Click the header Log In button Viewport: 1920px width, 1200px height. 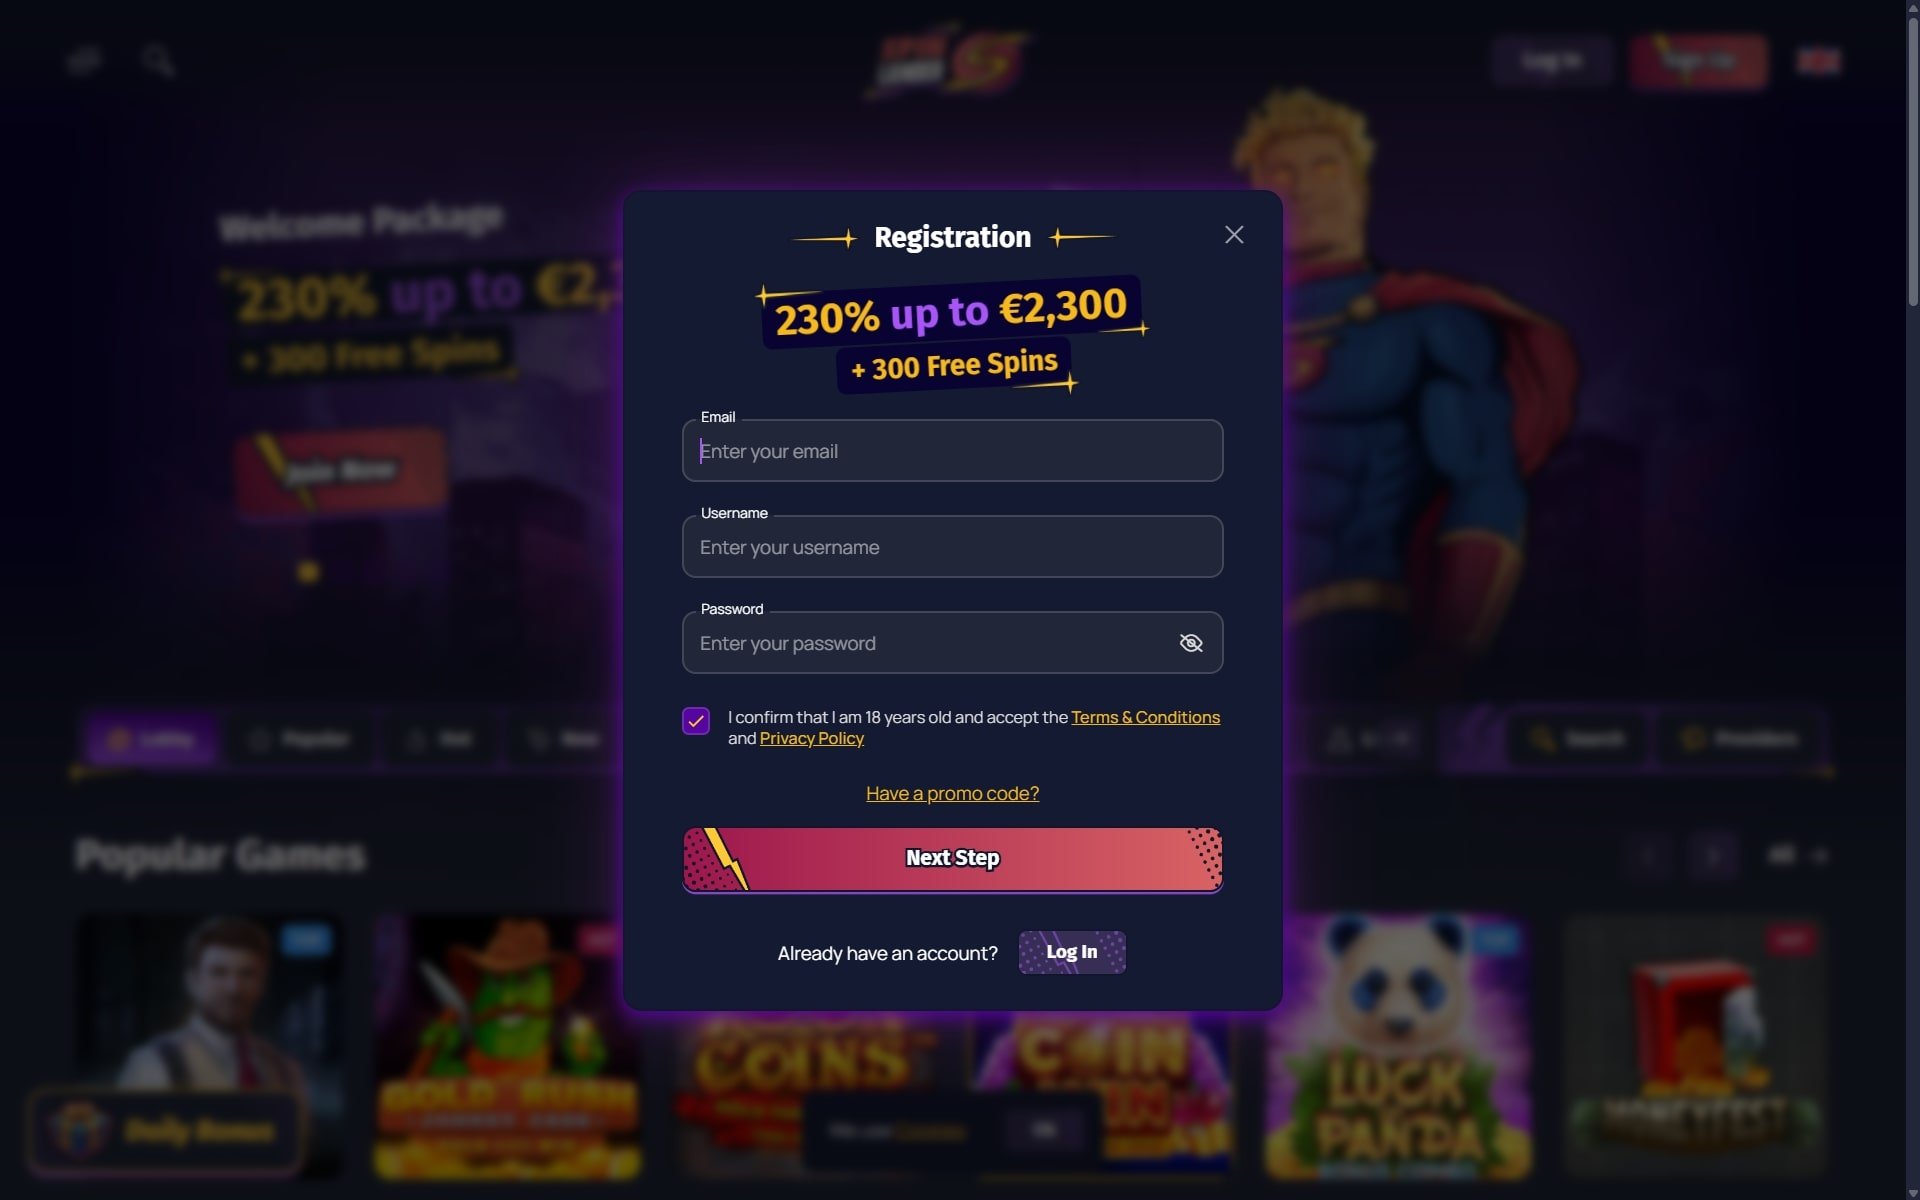pos(1551,61)
